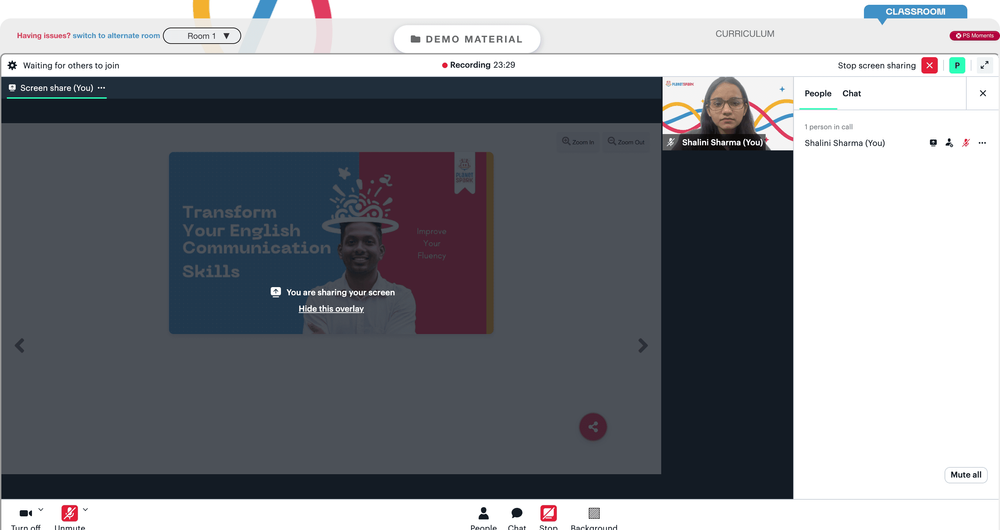Switch to the People tab in the side panel

click(x=818, y=93)
